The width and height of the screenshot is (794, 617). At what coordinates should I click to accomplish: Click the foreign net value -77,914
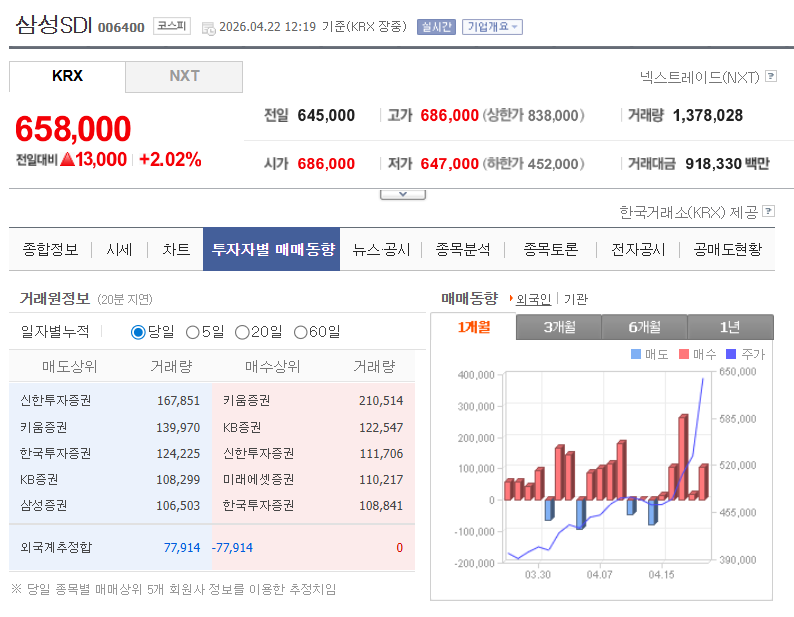click(232, 548)
